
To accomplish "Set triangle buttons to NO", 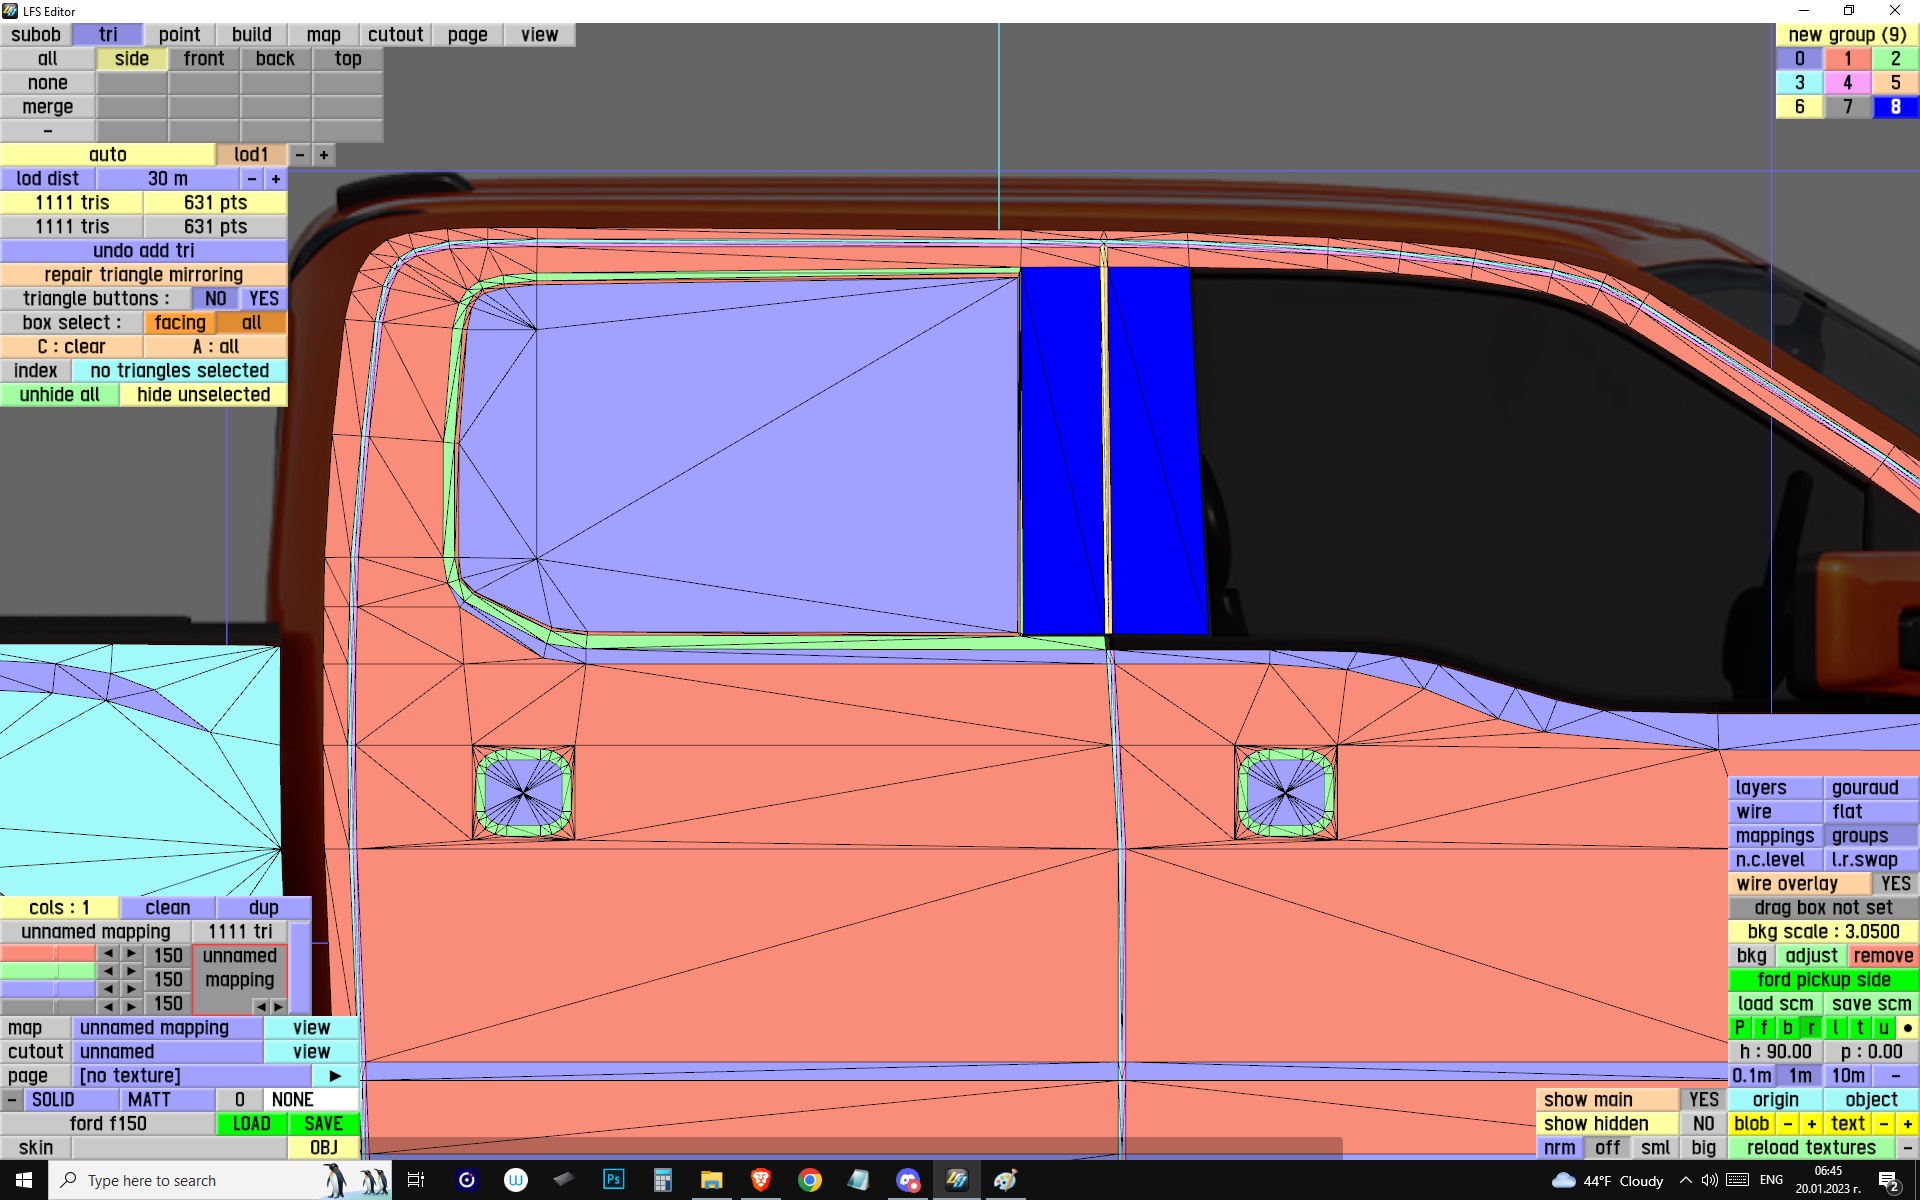I will point(215,299).
